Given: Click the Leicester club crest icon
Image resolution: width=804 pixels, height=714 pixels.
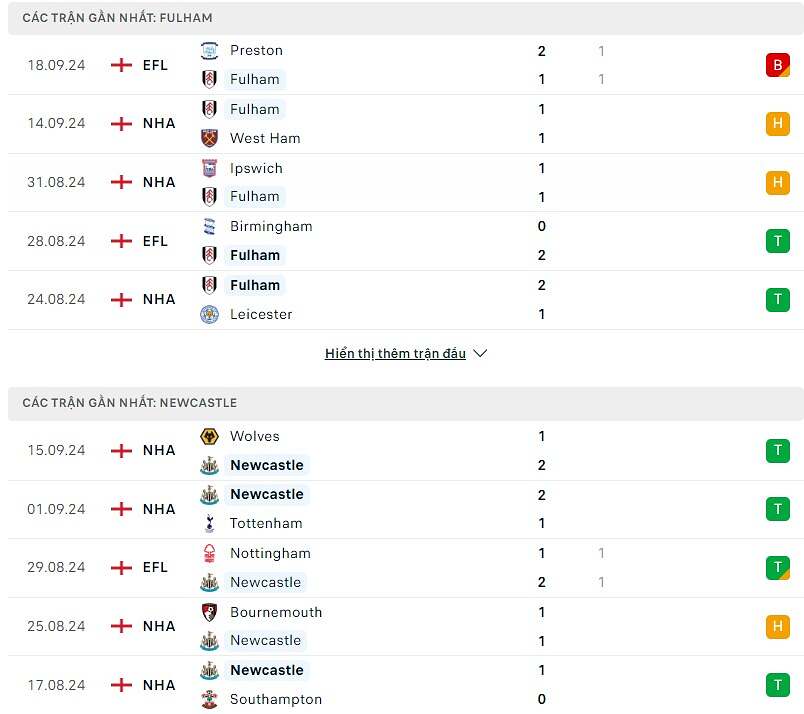Looking at the screenshot, I should 209,314.
